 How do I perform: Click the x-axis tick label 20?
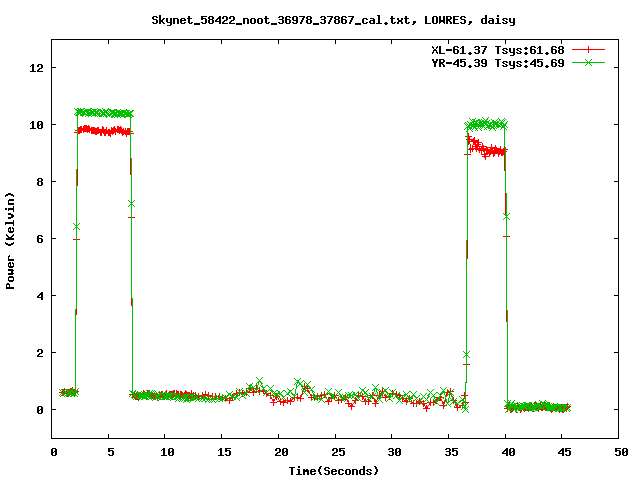281,452
